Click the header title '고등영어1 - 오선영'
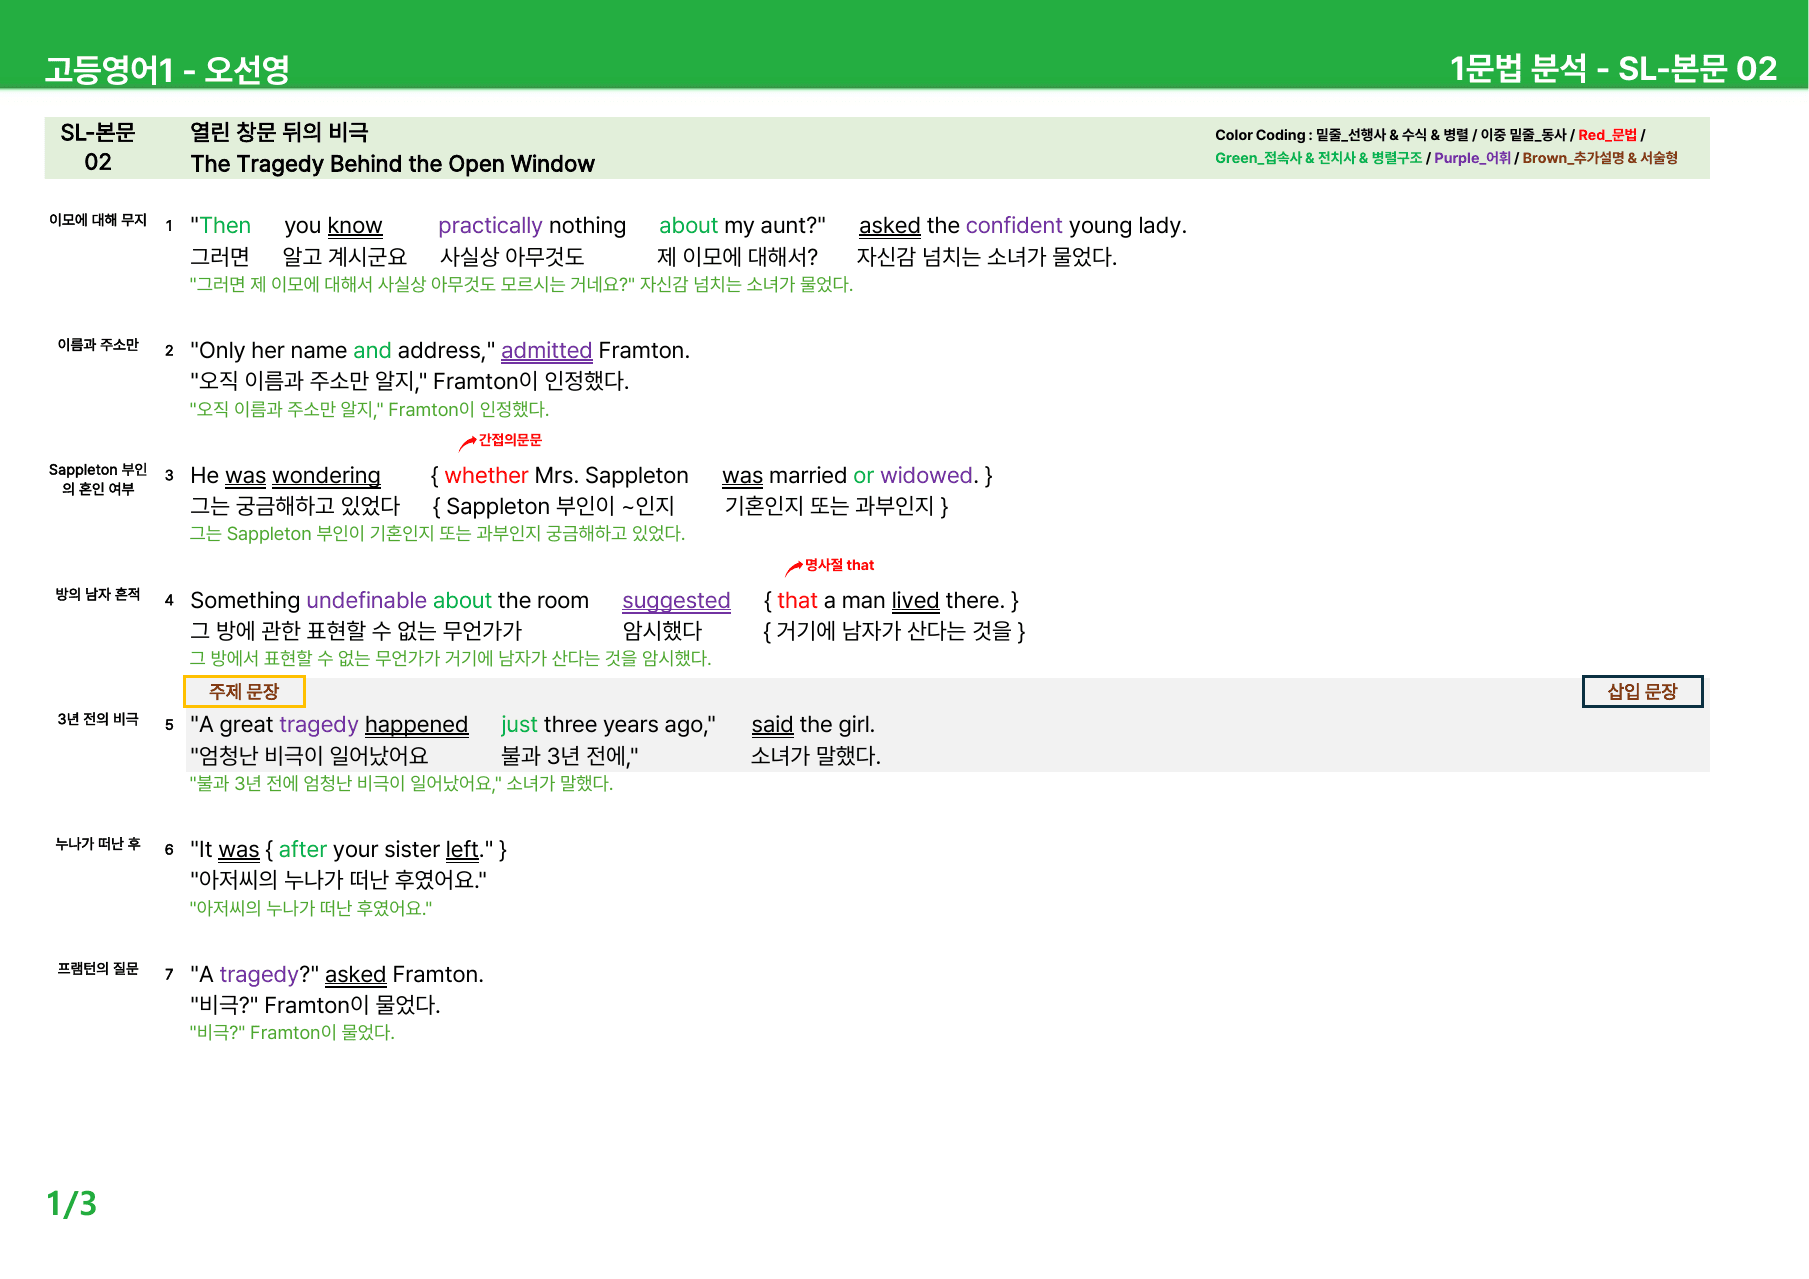The image size is (1809, 1279). [167, 69]
